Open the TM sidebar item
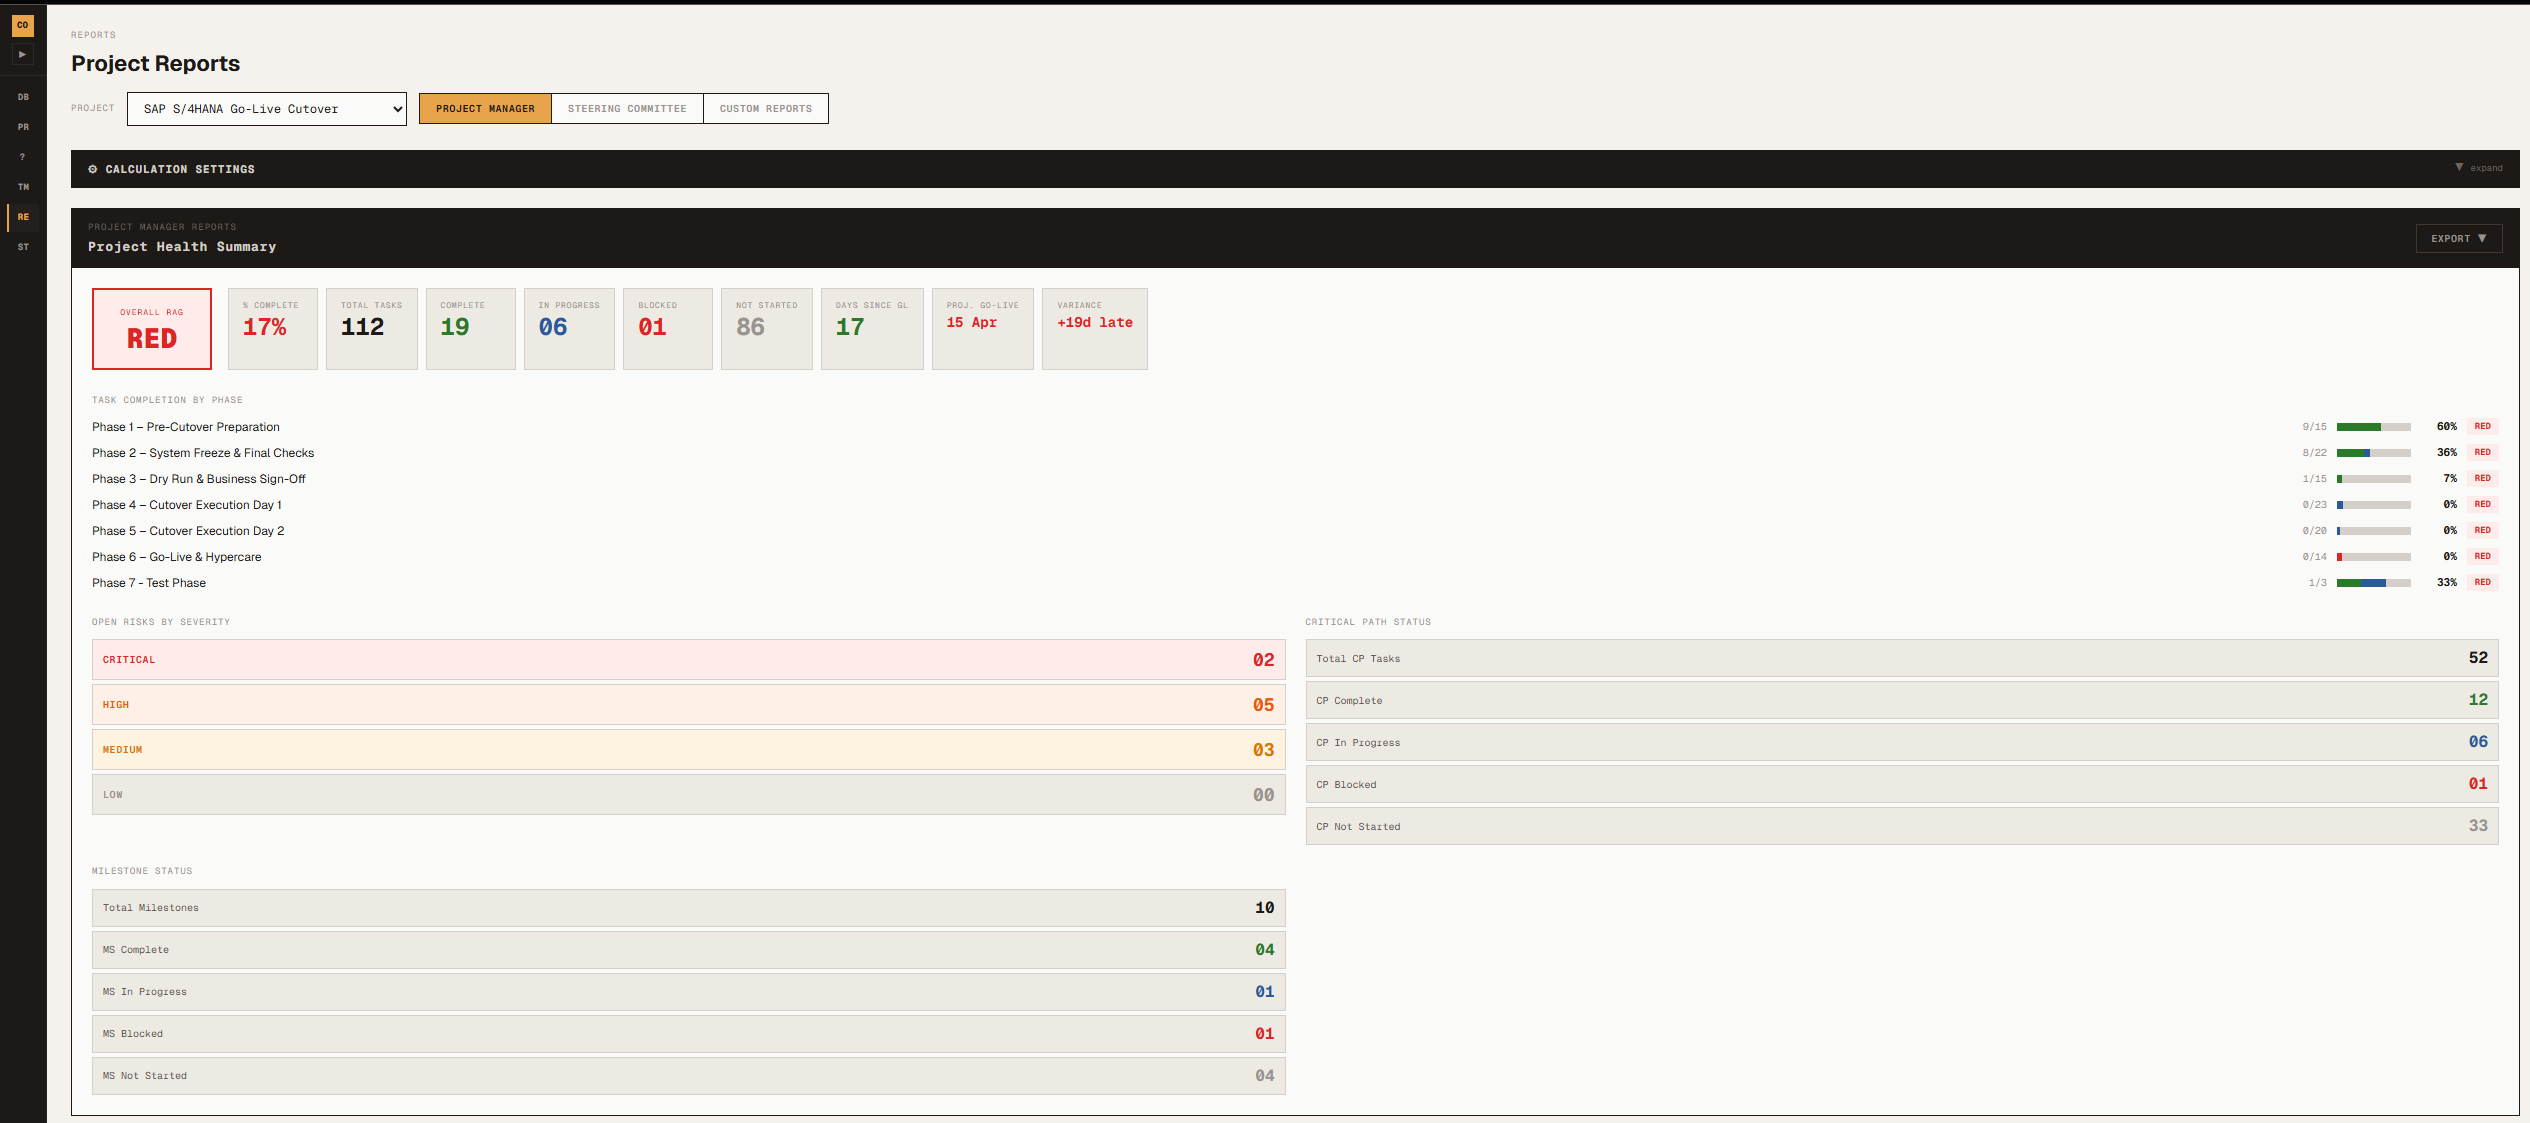 23,187
